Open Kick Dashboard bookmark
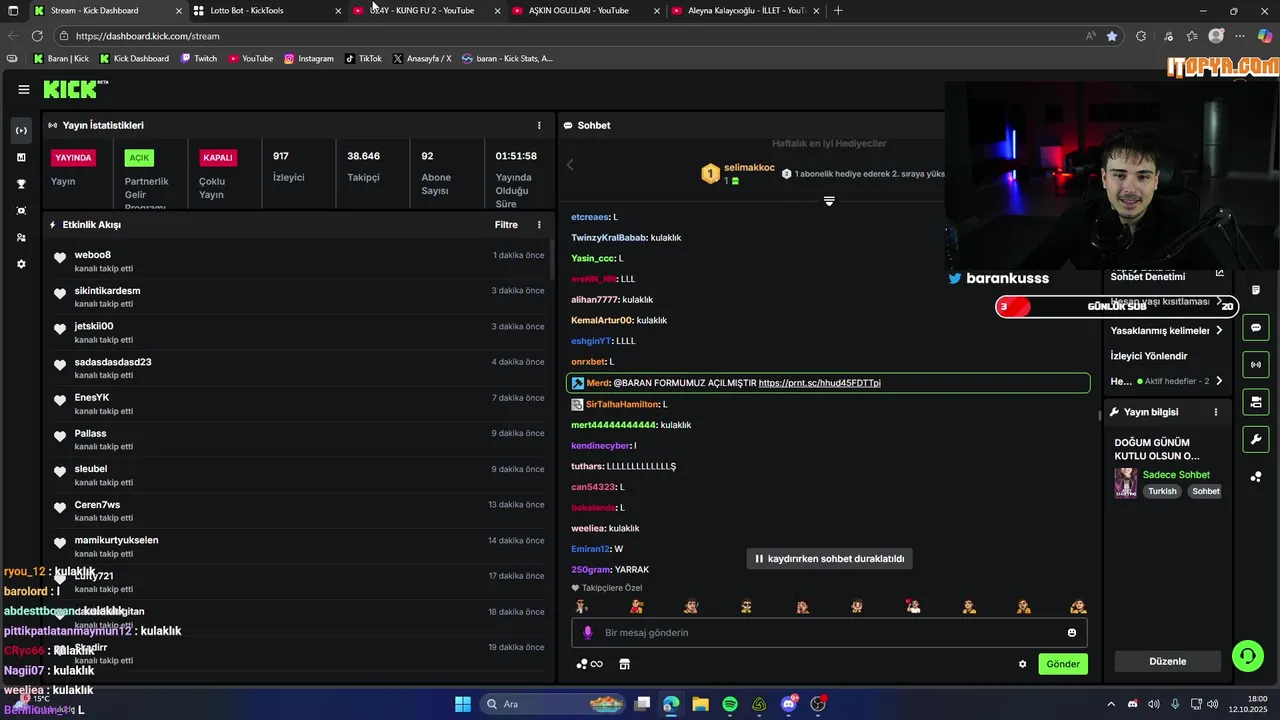Screen dimensions: 1280x720 tap(133, 59)
